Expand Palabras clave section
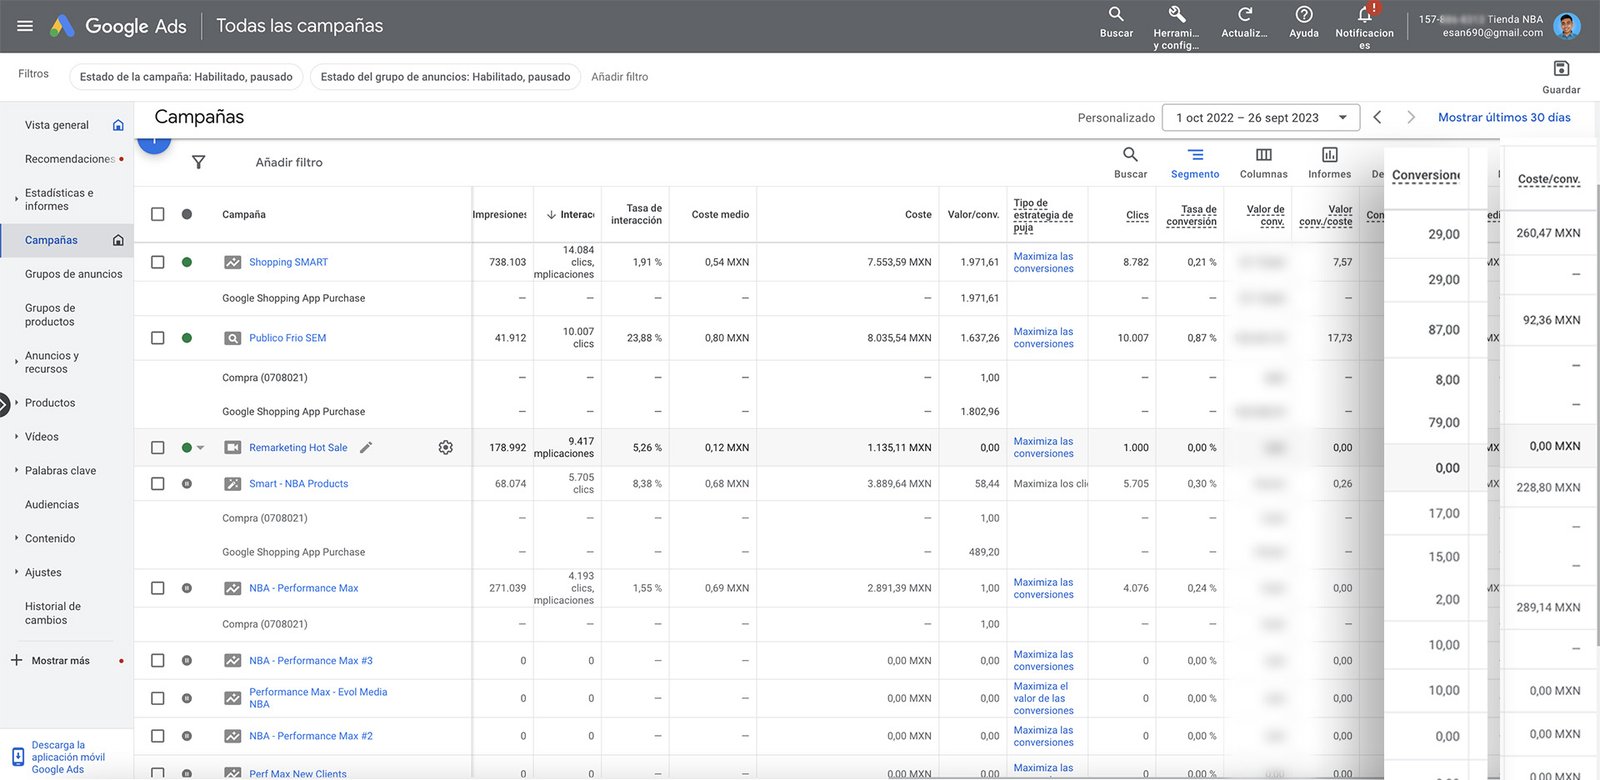1600x780 pixels. click(16, 471)
